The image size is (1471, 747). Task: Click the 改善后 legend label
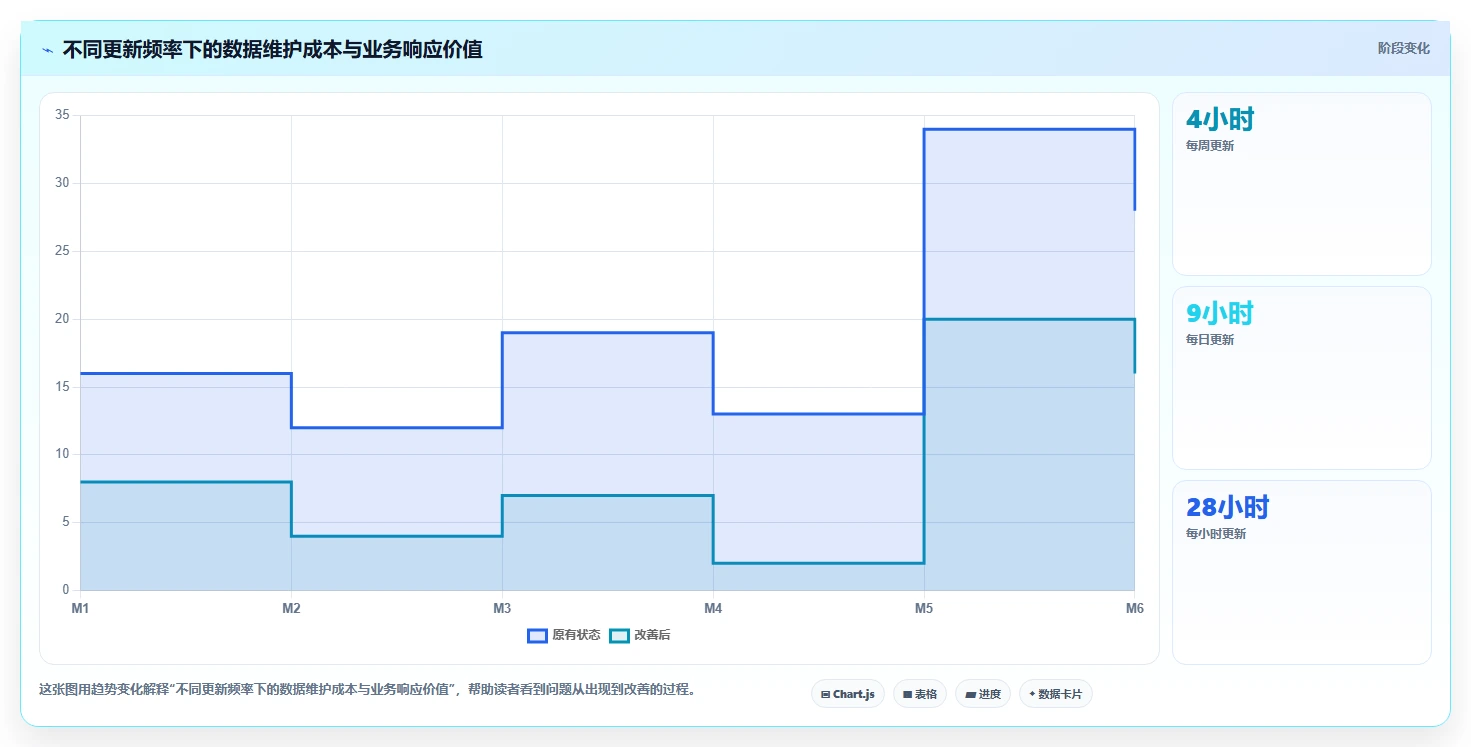[652, 636]
